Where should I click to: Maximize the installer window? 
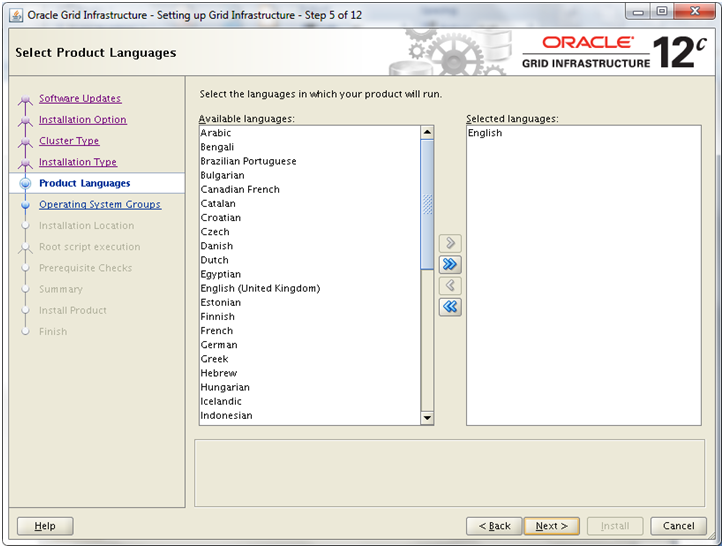662,12
